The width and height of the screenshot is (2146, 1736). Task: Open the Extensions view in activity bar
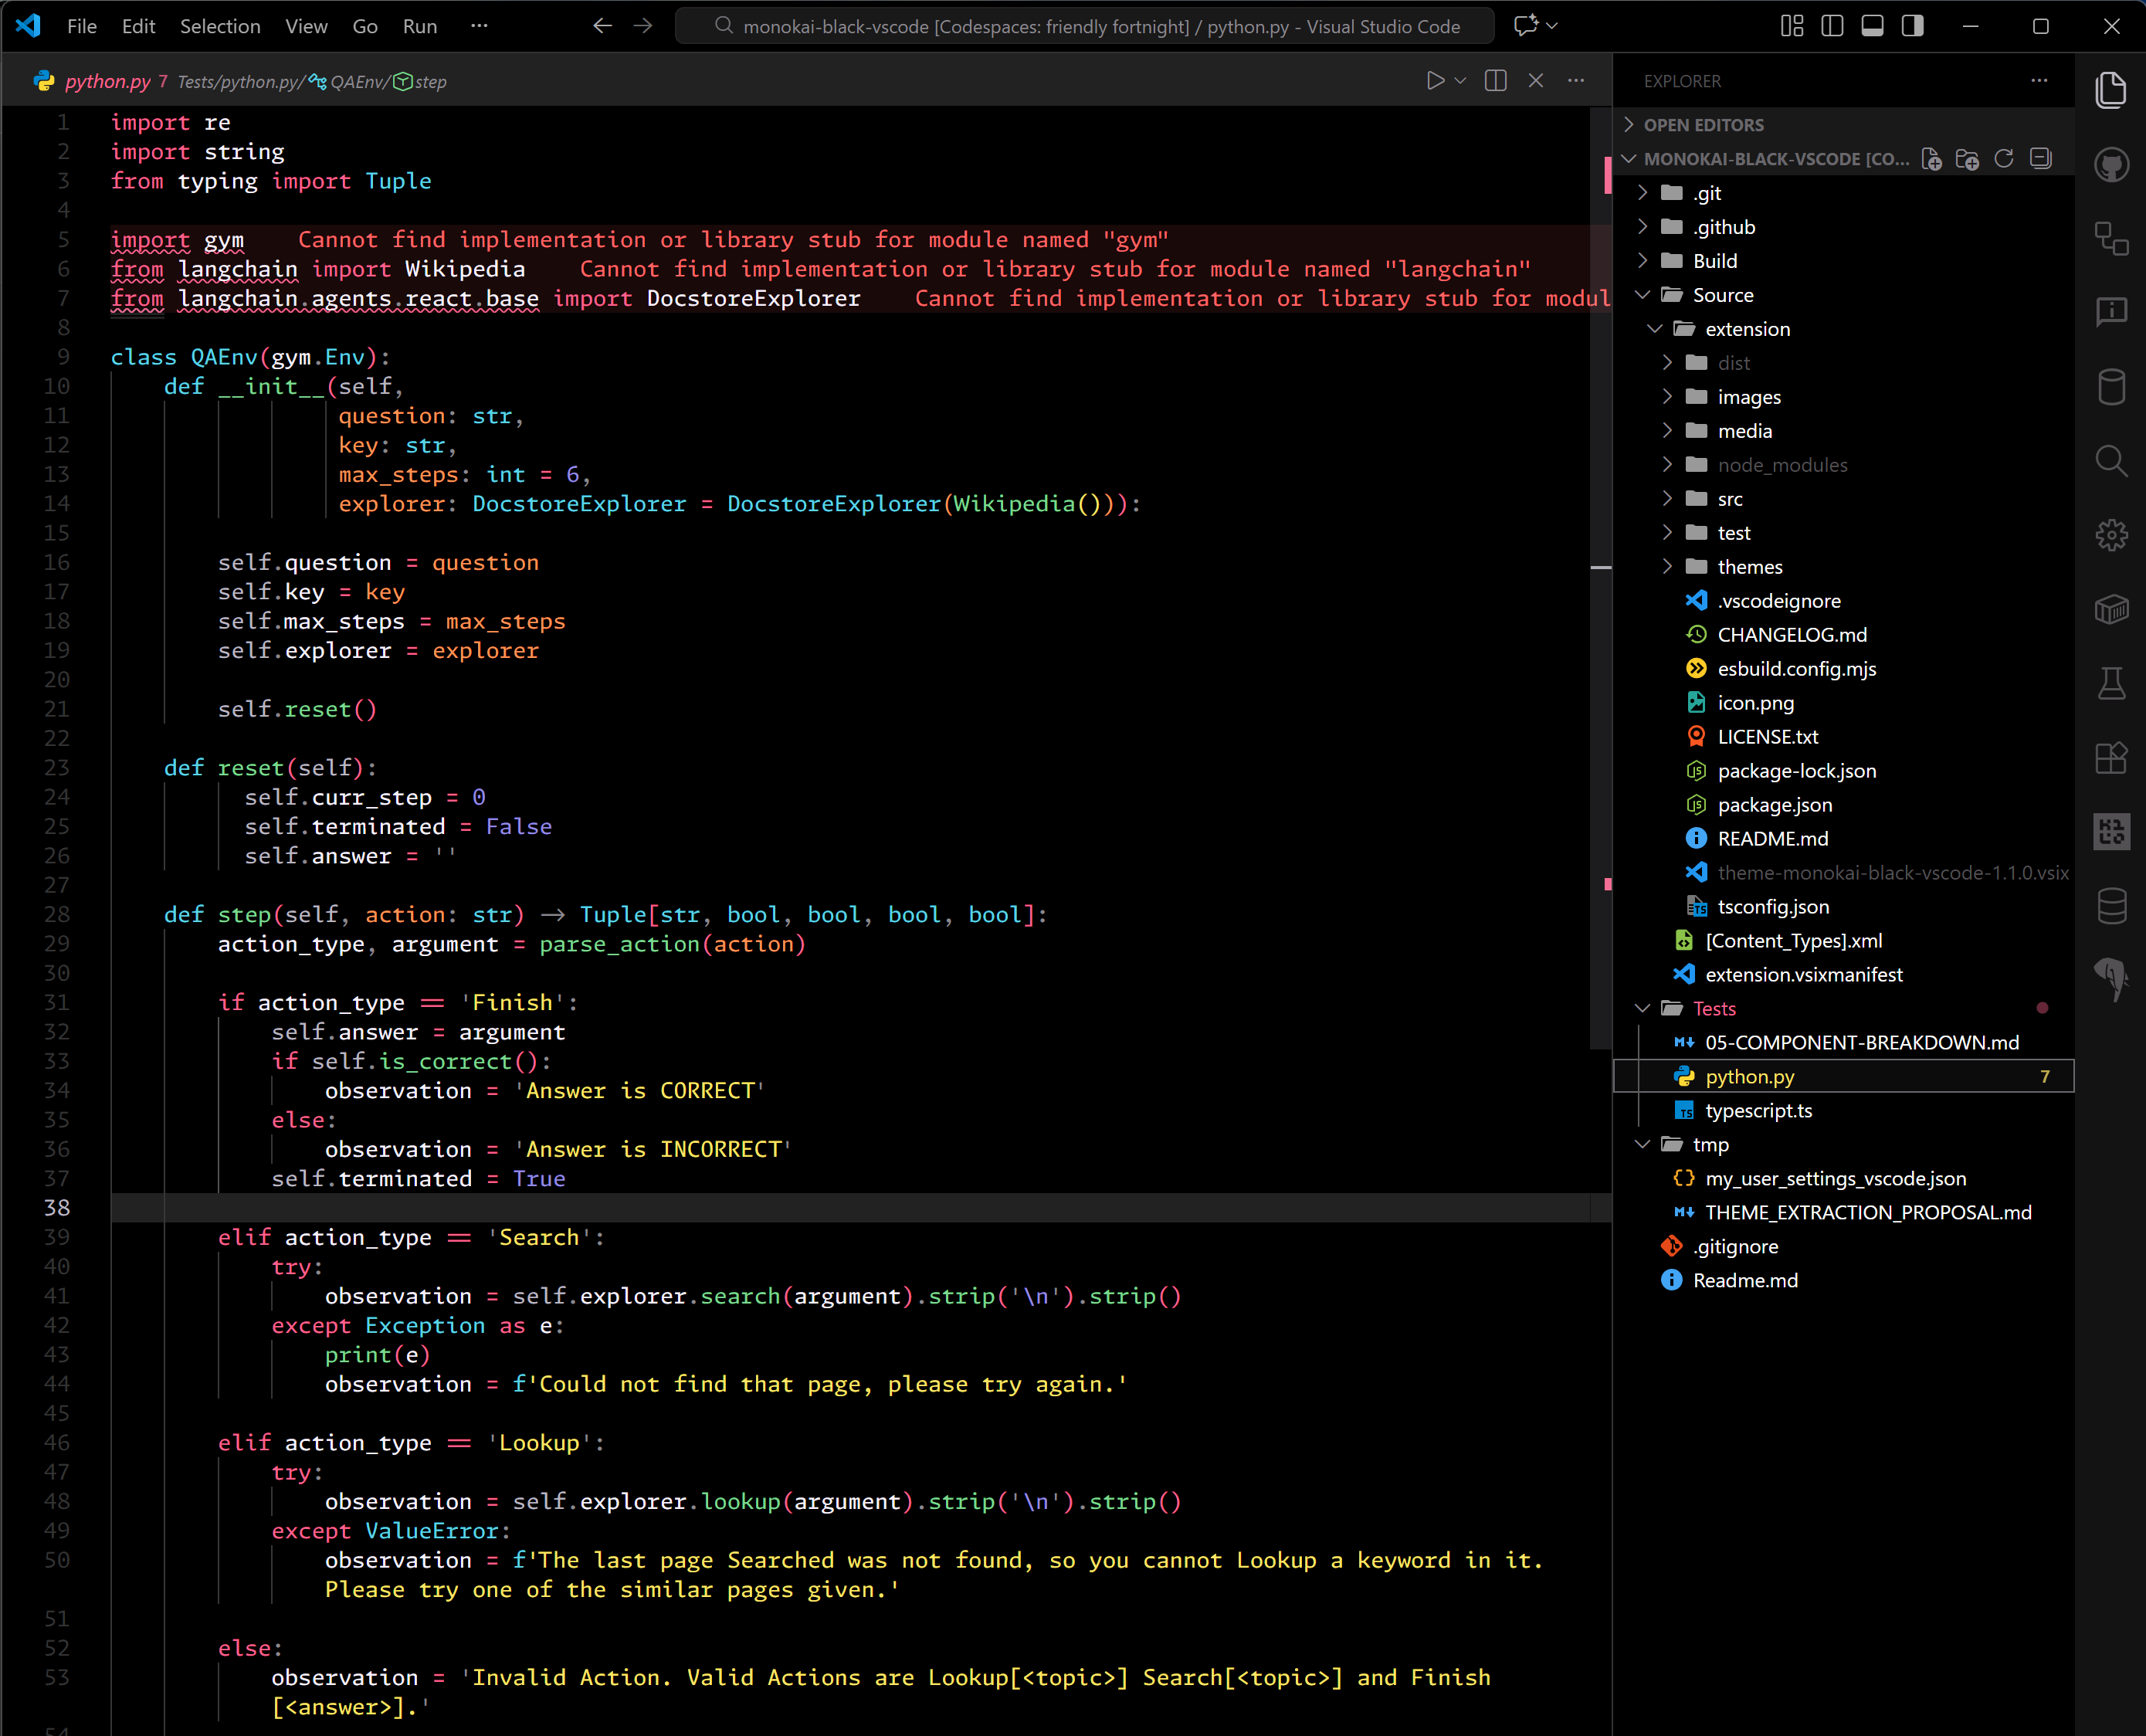[2111, 757]
